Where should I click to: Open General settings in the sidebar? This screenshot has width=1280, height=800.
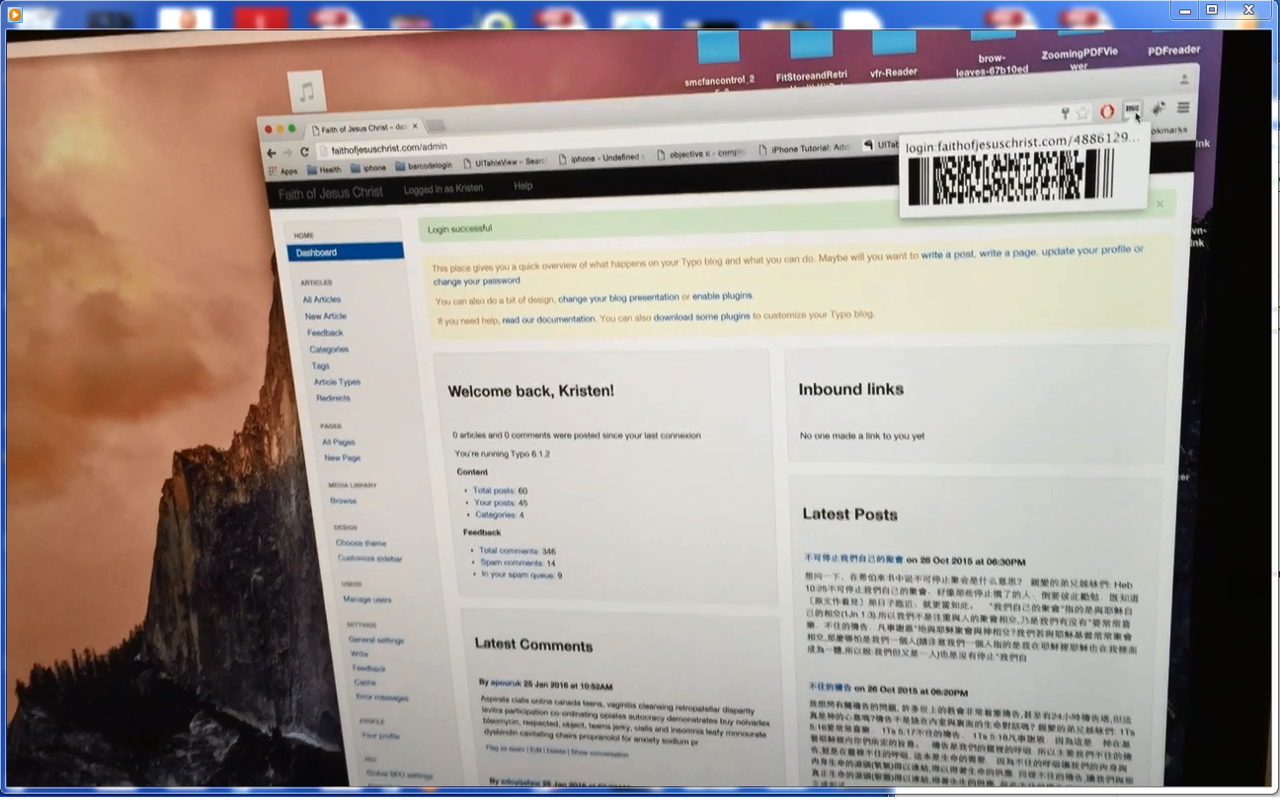click(x=376, y=640)
